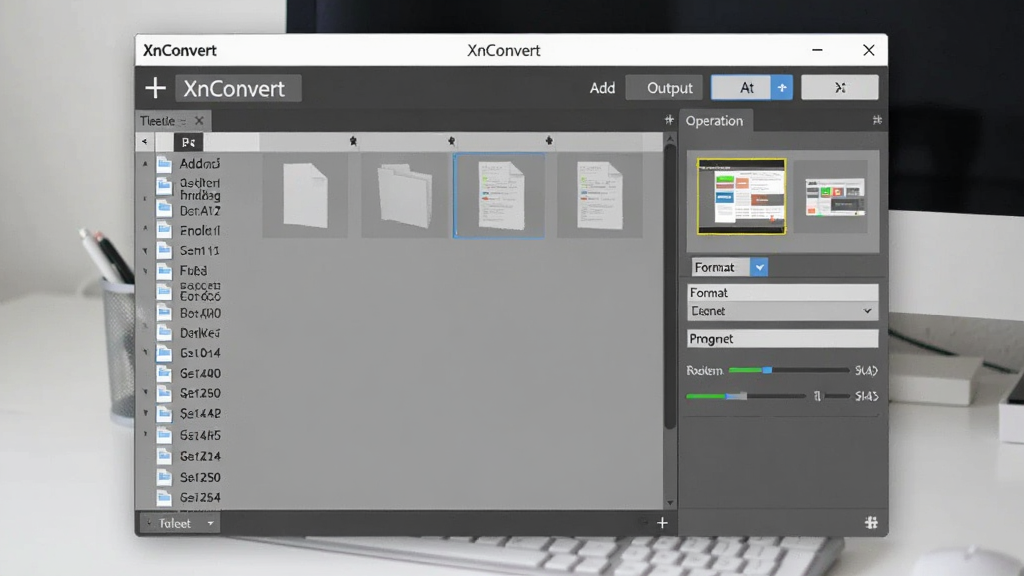Collapse the Addoc tree node arrow
The width and height of the screenshot is (1024, 576).
[145, 164]
